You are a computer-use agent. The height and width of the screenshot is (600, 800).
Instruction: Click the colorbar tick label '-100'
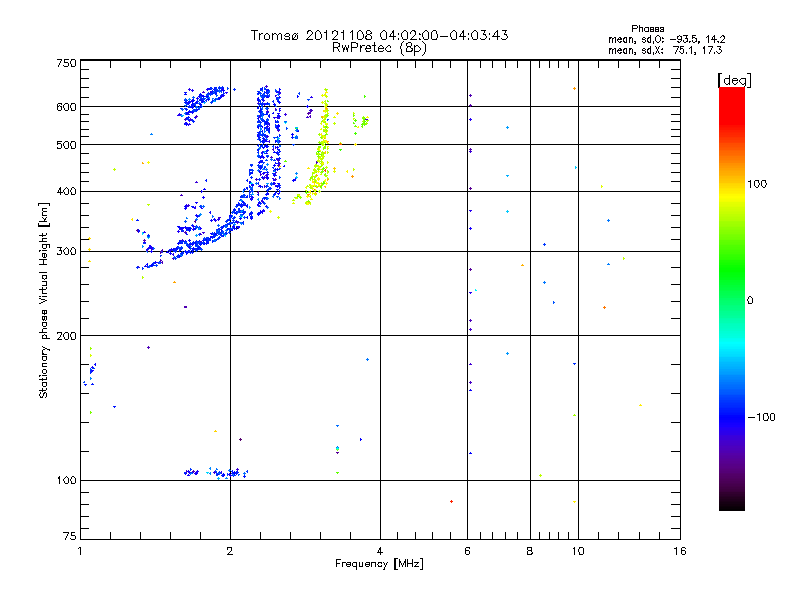click(x=761, y=417)
